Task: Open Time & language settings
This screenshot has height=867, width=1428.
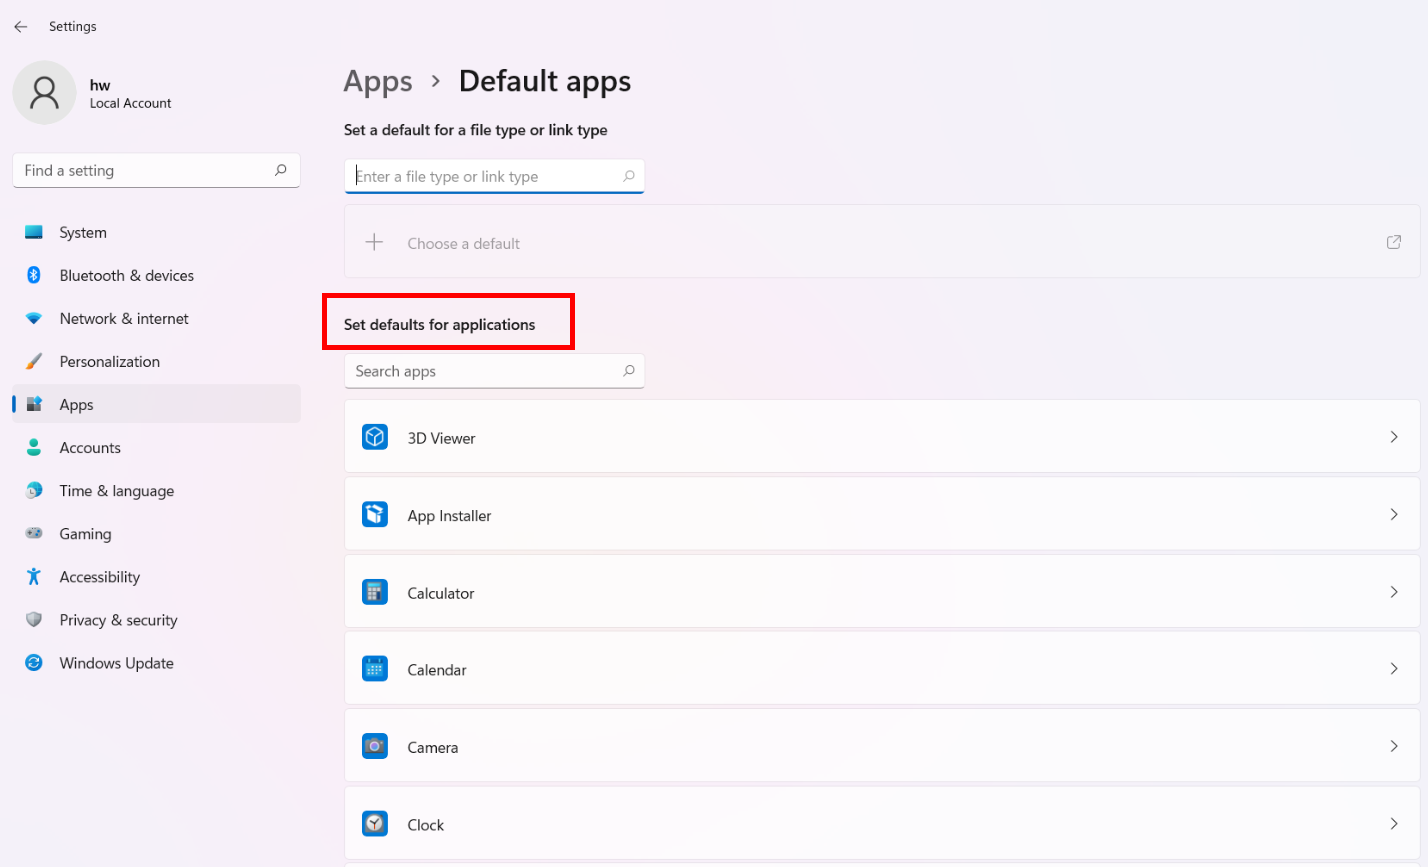Action: (156, 490)
